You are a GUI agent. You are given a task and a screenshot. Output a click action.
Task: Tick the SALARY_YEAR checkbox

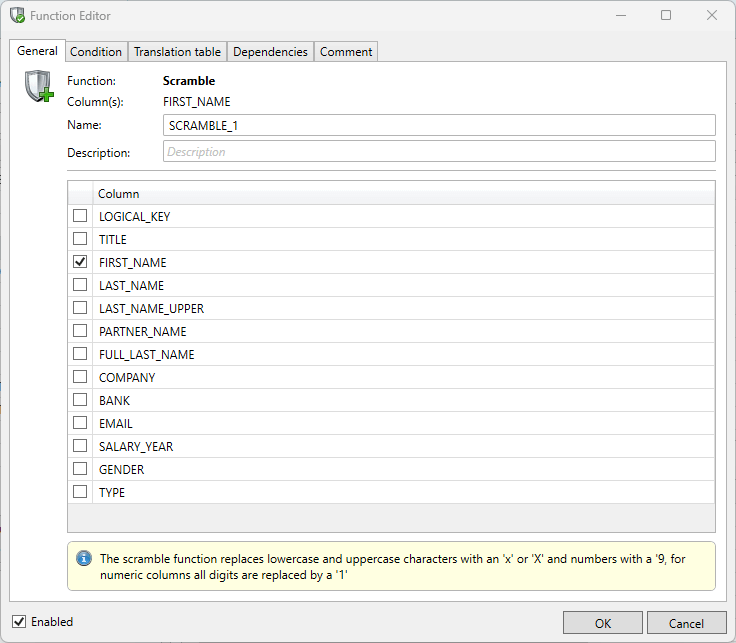[80, 446]
